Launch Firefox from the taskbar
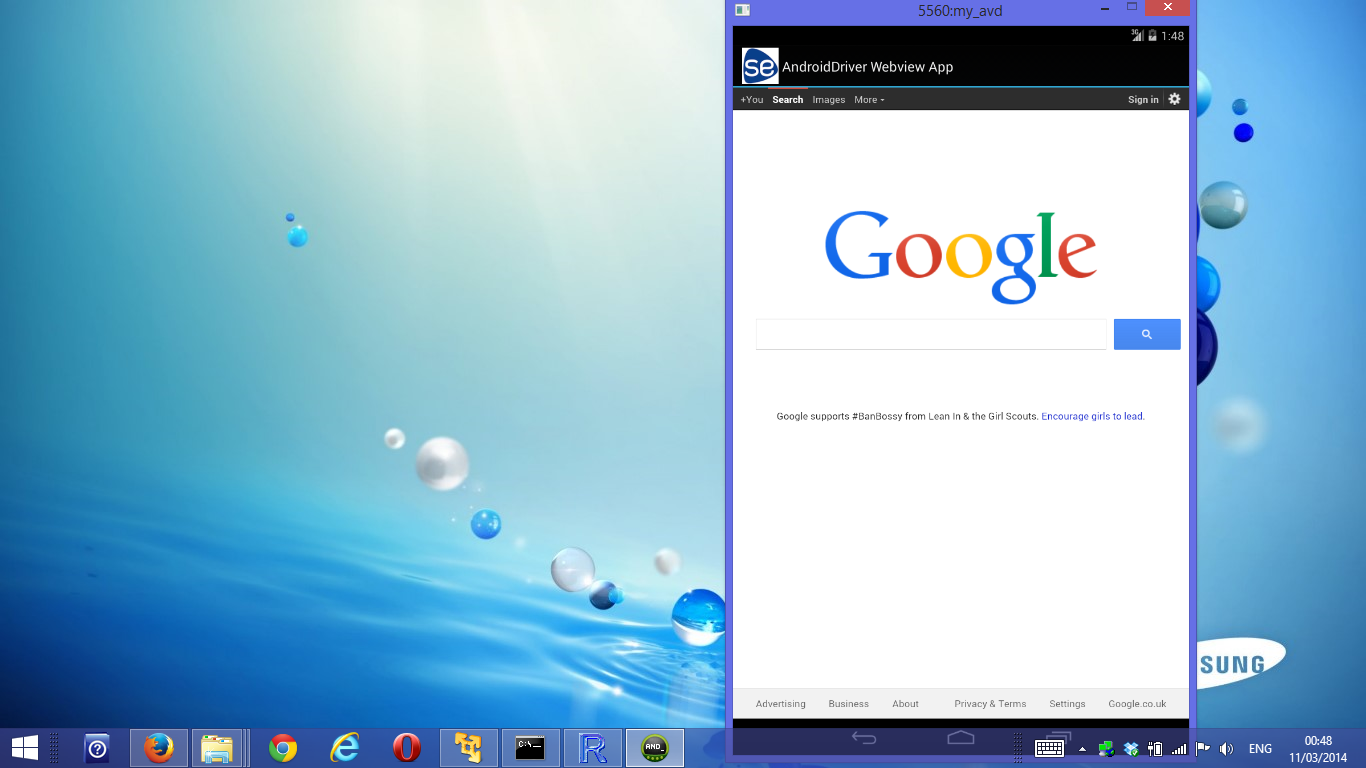1366x768 pixels. (x=158, y=748)
